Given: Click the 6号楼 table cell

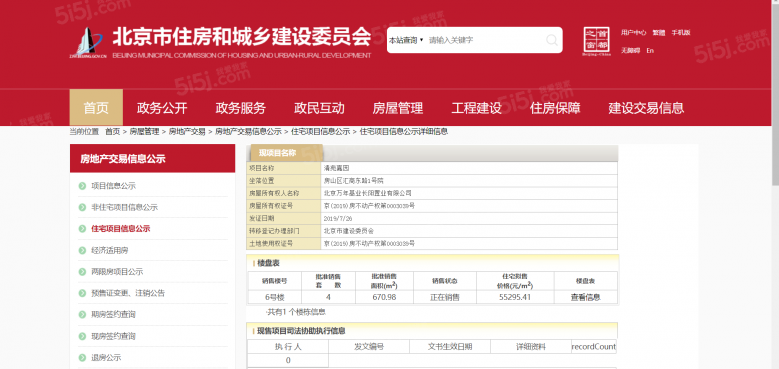Looking at the screenshot, I should (x=275, y=297).
